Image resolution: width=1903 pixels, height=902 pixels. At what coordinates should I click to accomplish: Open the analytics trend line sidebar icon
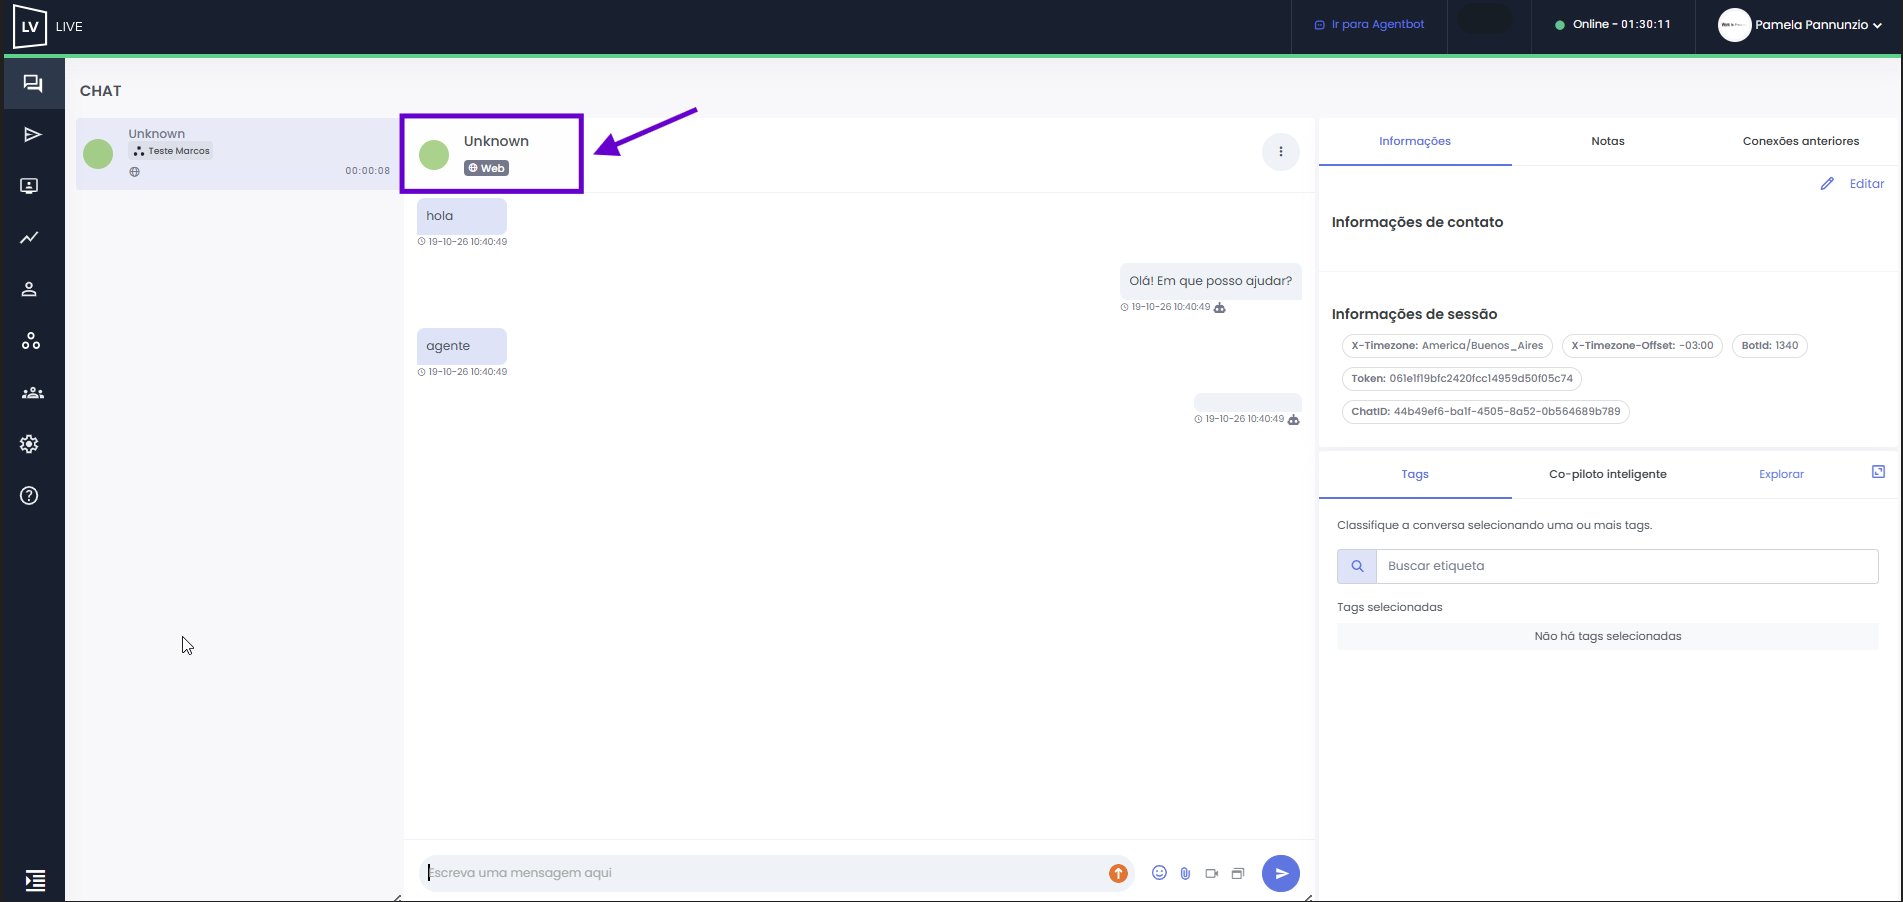point(30,237)
